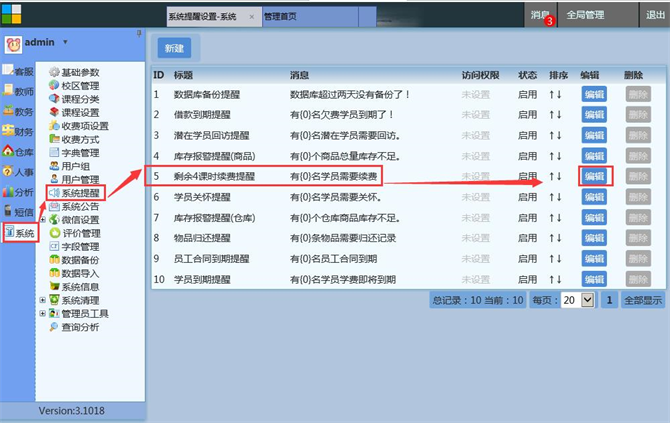Switch to 财务 module in left rail
The height and width of the screenshot is (423, 670).
[18, 131]
